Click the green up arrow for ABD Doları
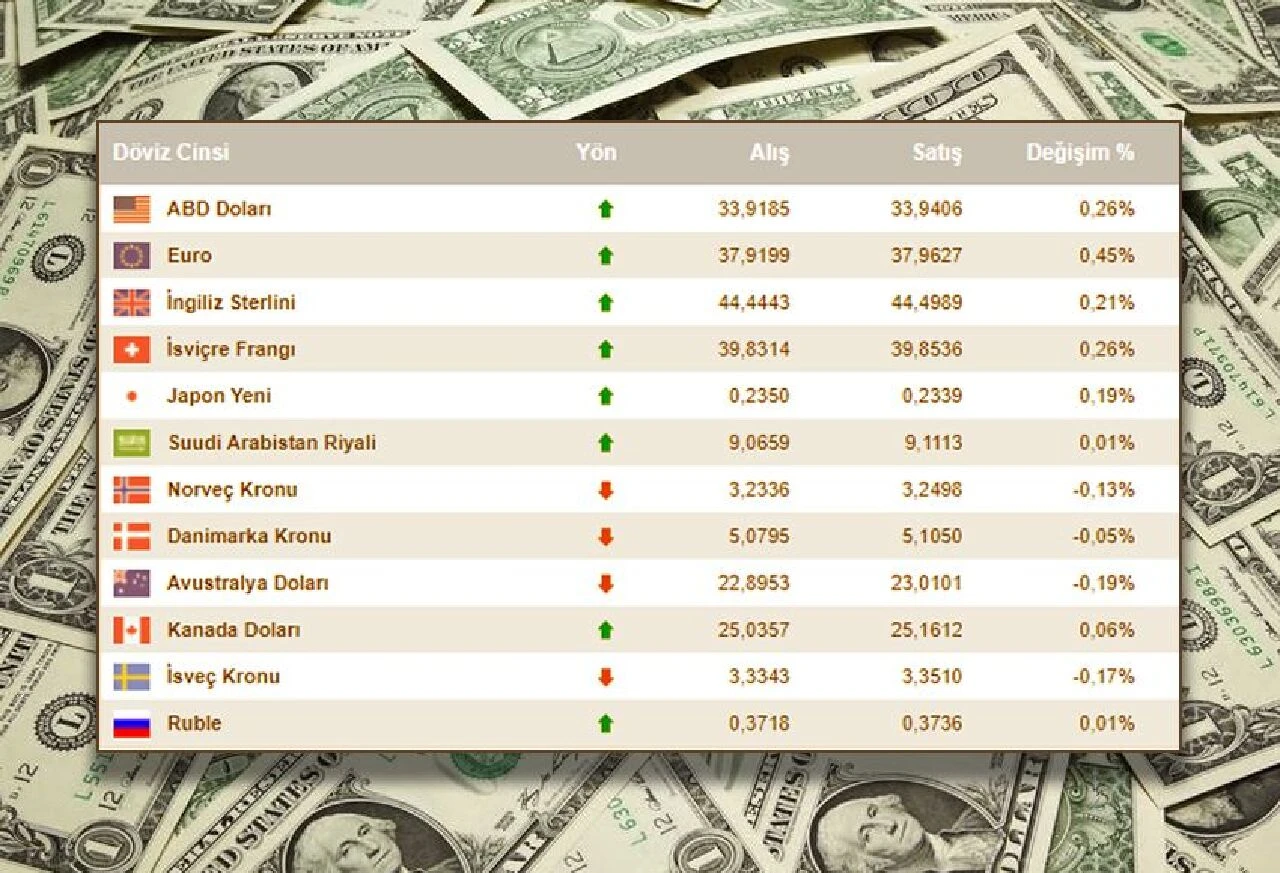The width and height of the screenshot is (1280, 873). [x=604, y=209]
